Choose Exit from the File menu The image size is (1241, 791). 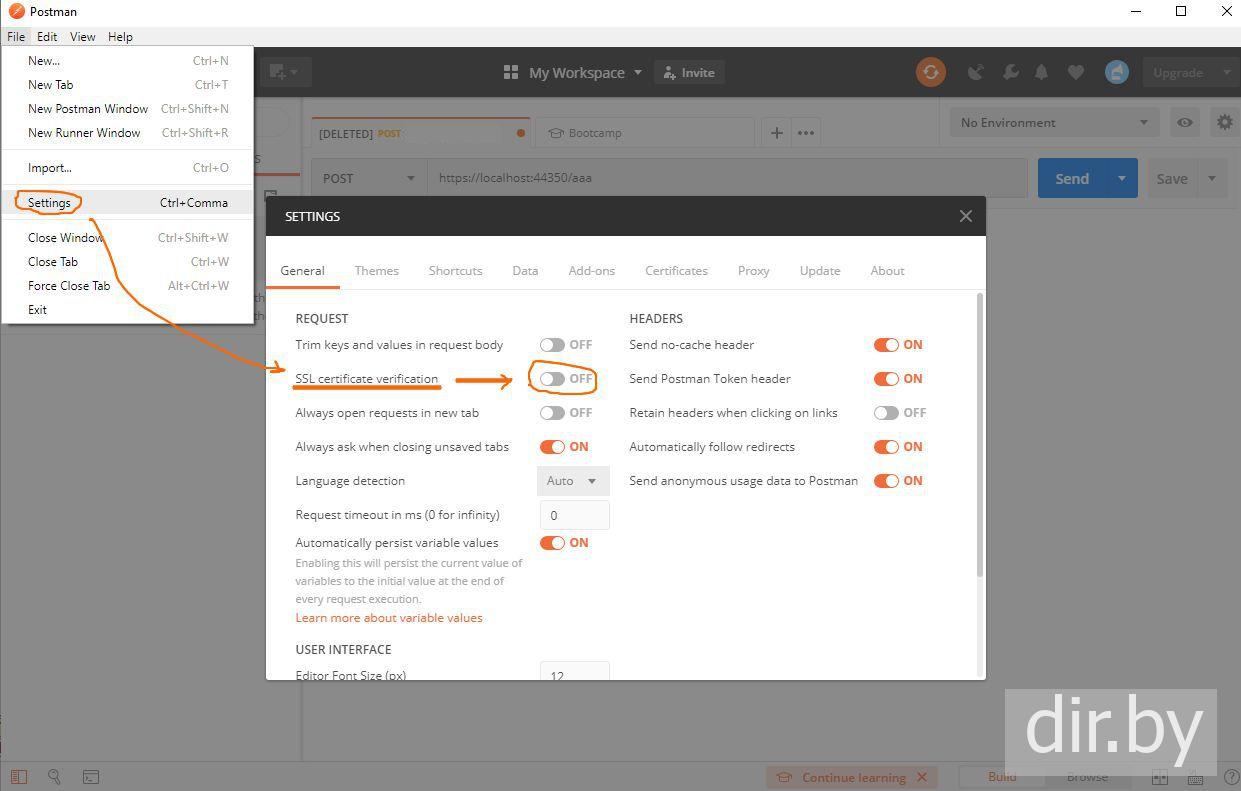tap(128, 310)
